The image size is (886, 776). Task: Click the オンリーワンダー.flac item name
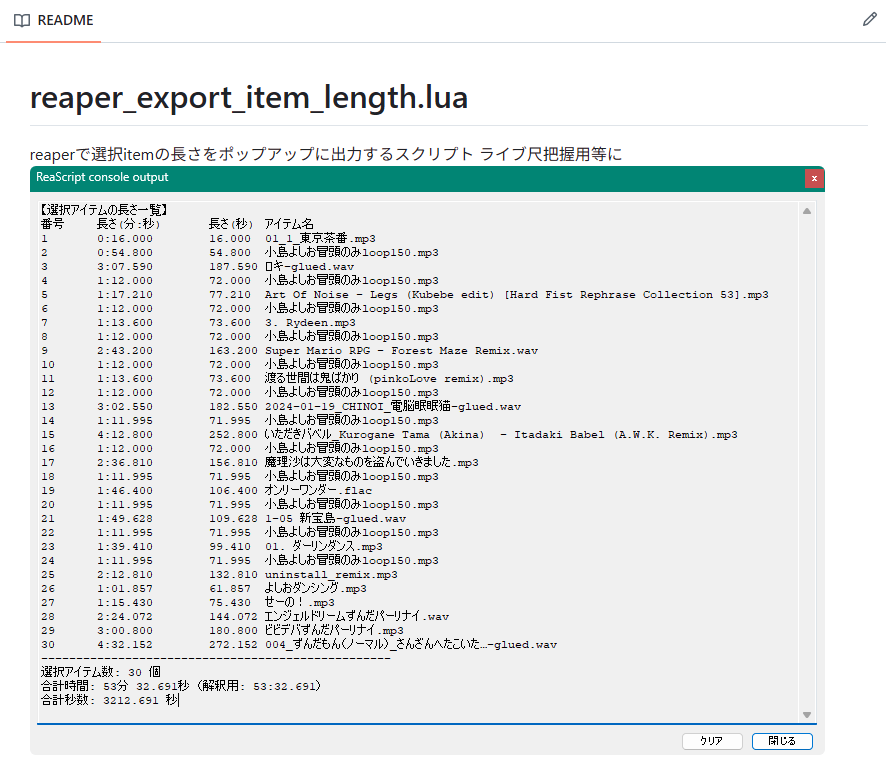(x=318, y=490)
